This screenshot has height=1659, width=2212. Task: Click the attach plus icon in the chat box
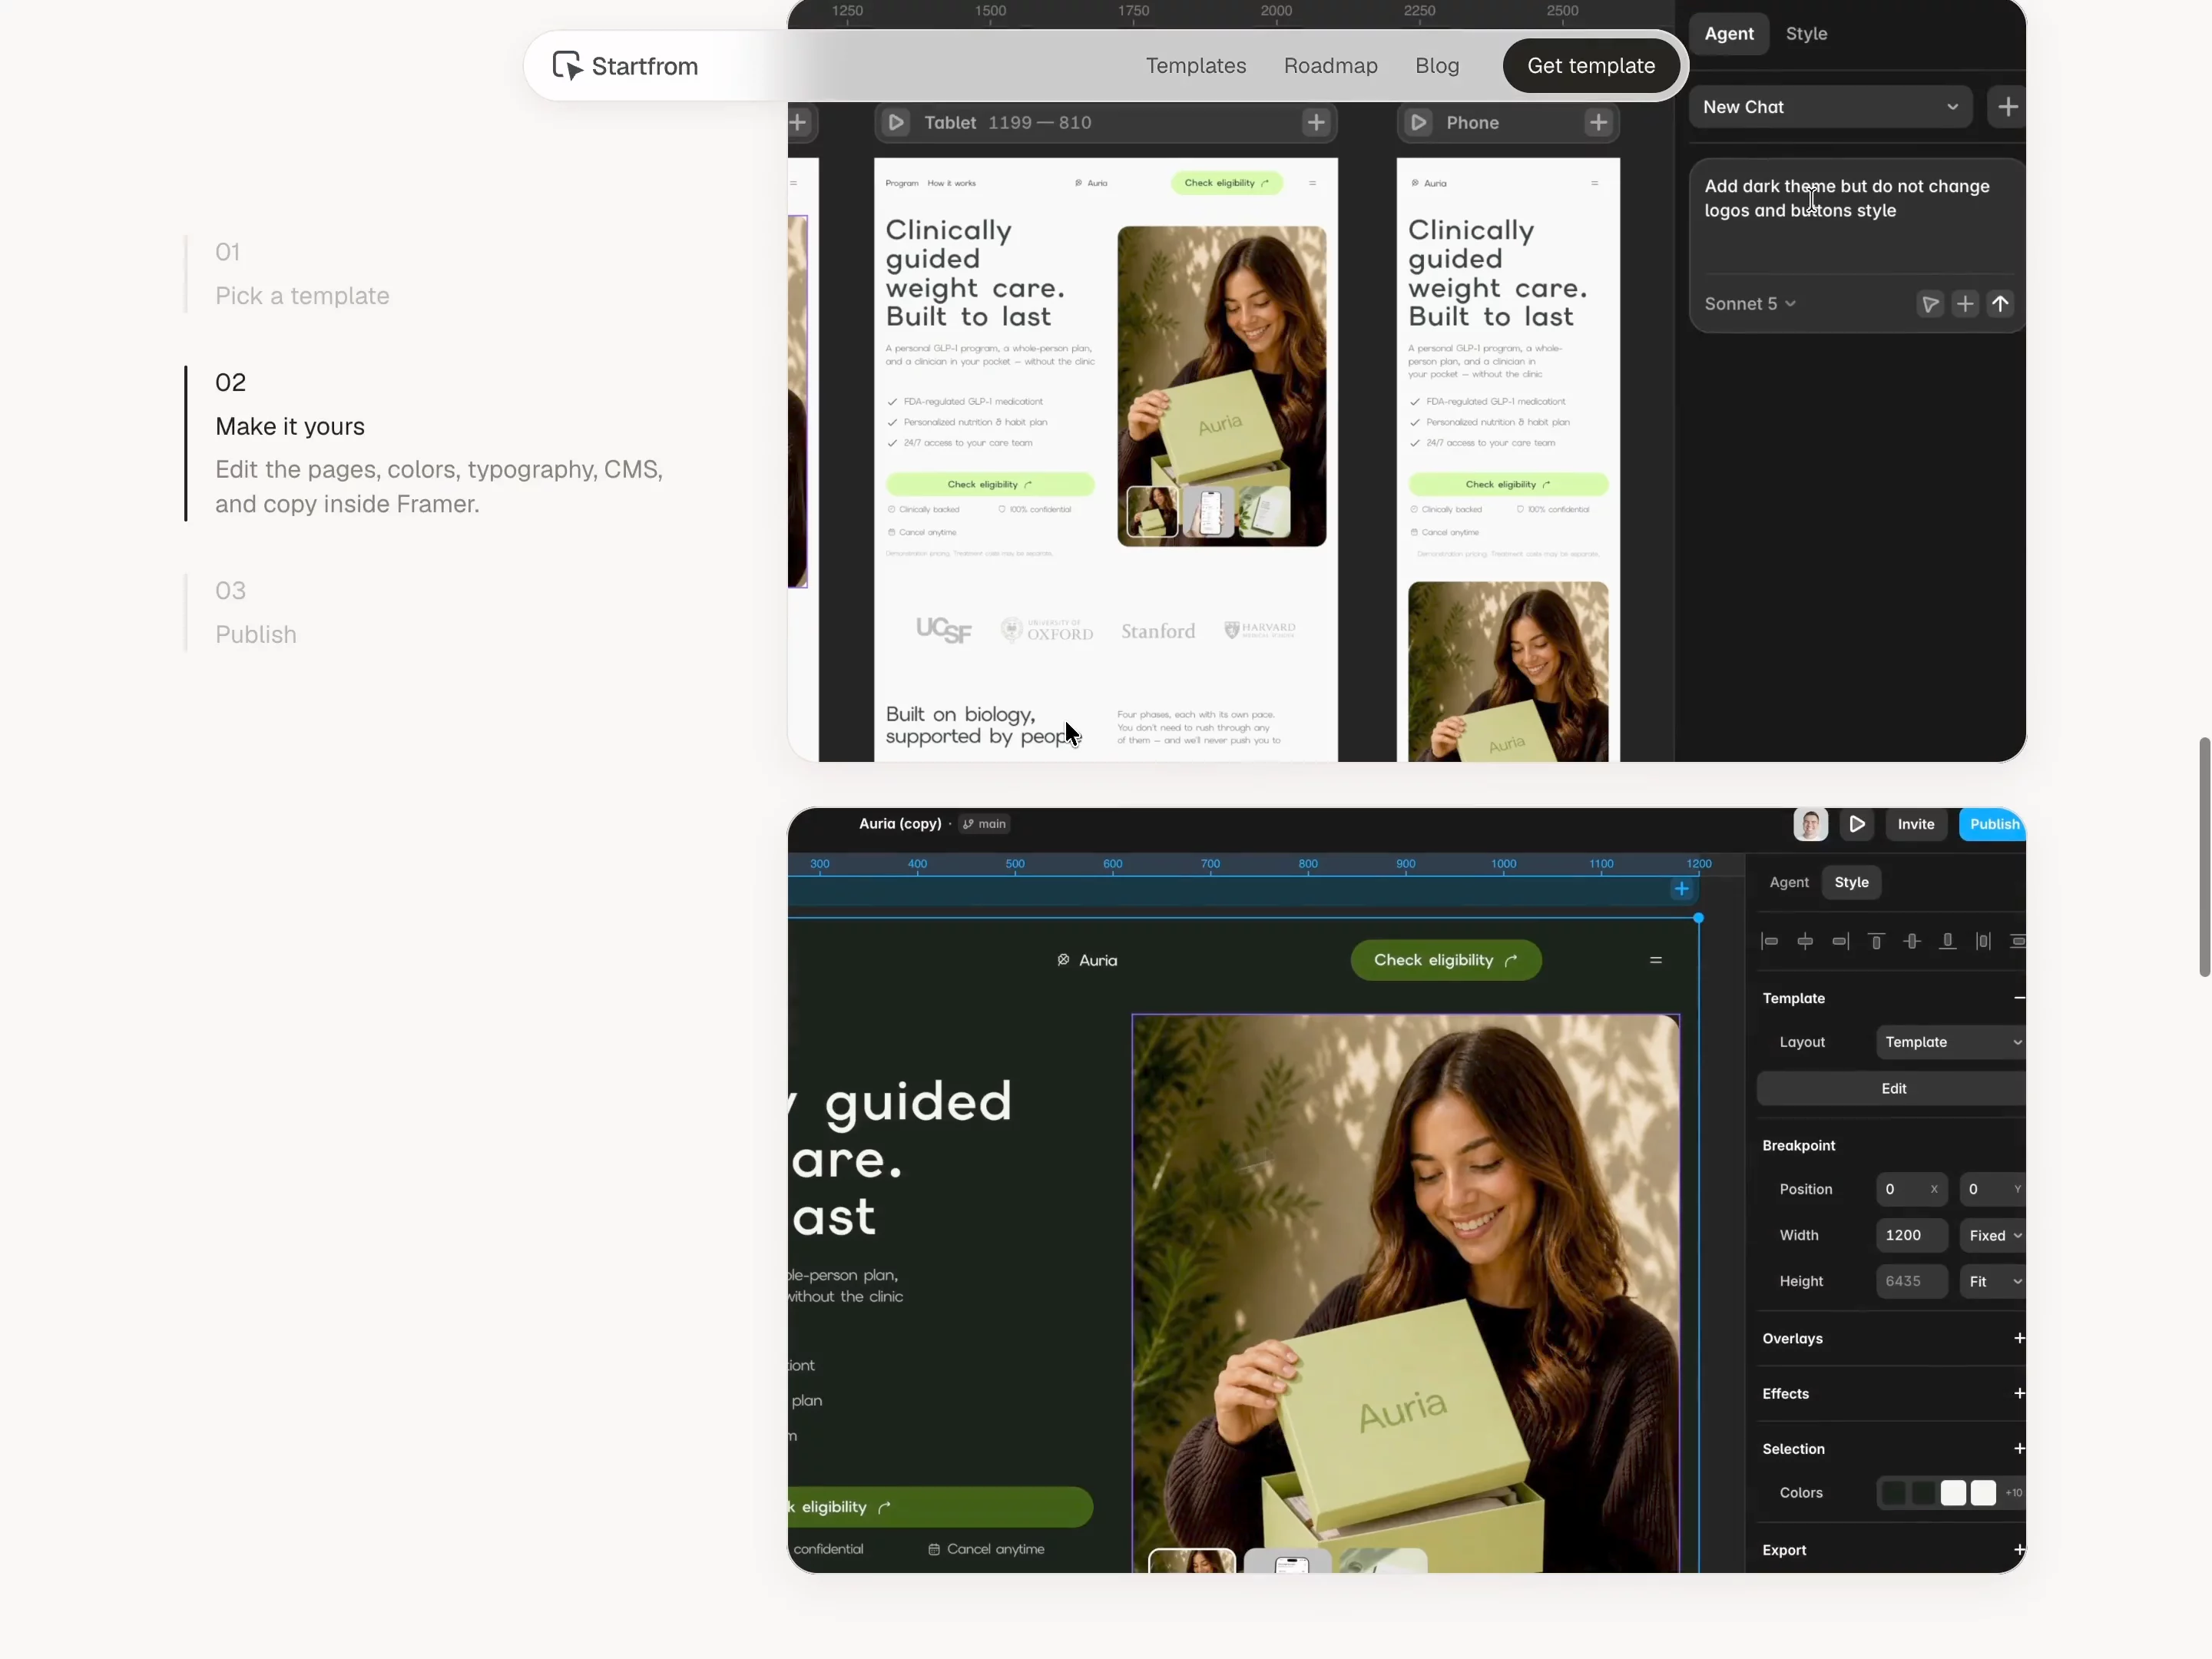[1965, 304]
